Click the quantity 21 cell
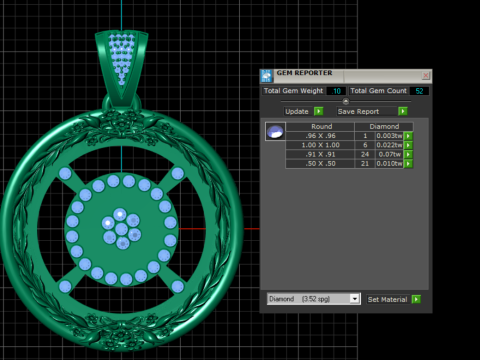The image size is (480, 360). (x=365, y=164)
